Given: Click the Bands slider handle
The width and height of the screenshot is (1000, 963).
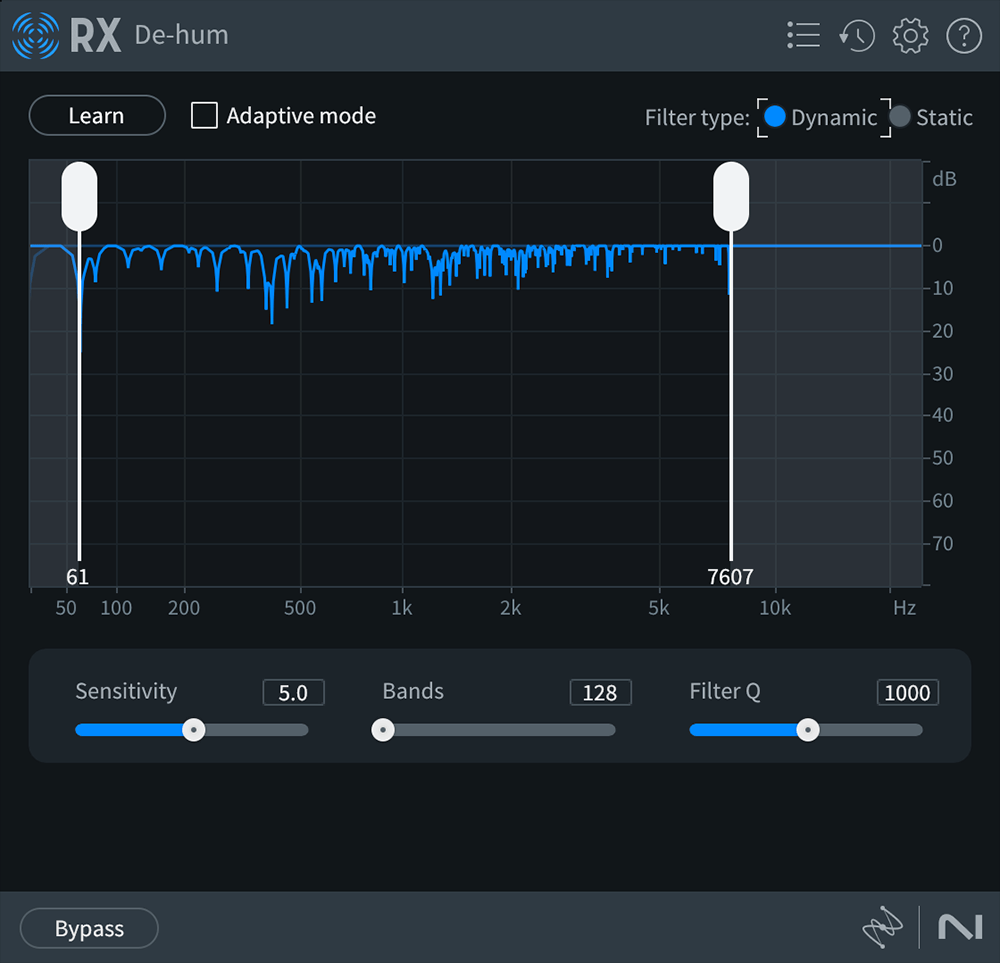Looking at the screenshot, I should (382, 730).
